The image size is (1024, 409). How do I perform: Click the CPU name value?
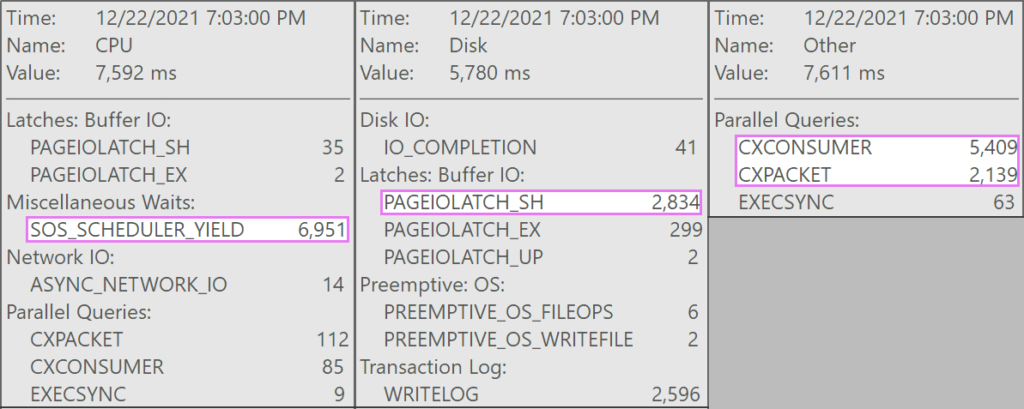point(114,46)
